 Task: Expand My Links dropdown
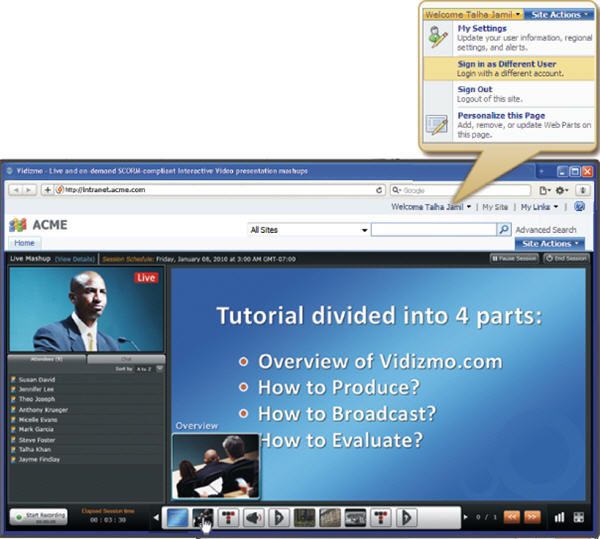coord(539,207)
